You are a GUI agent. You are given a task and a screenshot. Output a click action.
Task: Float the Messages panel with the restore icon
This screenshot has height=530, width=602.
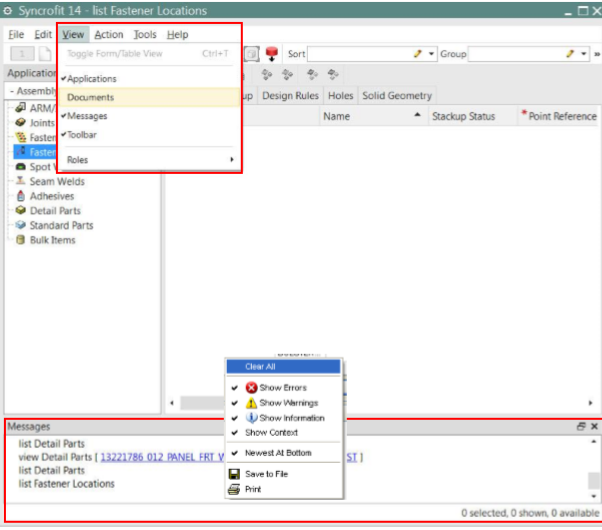pos(581,426)
